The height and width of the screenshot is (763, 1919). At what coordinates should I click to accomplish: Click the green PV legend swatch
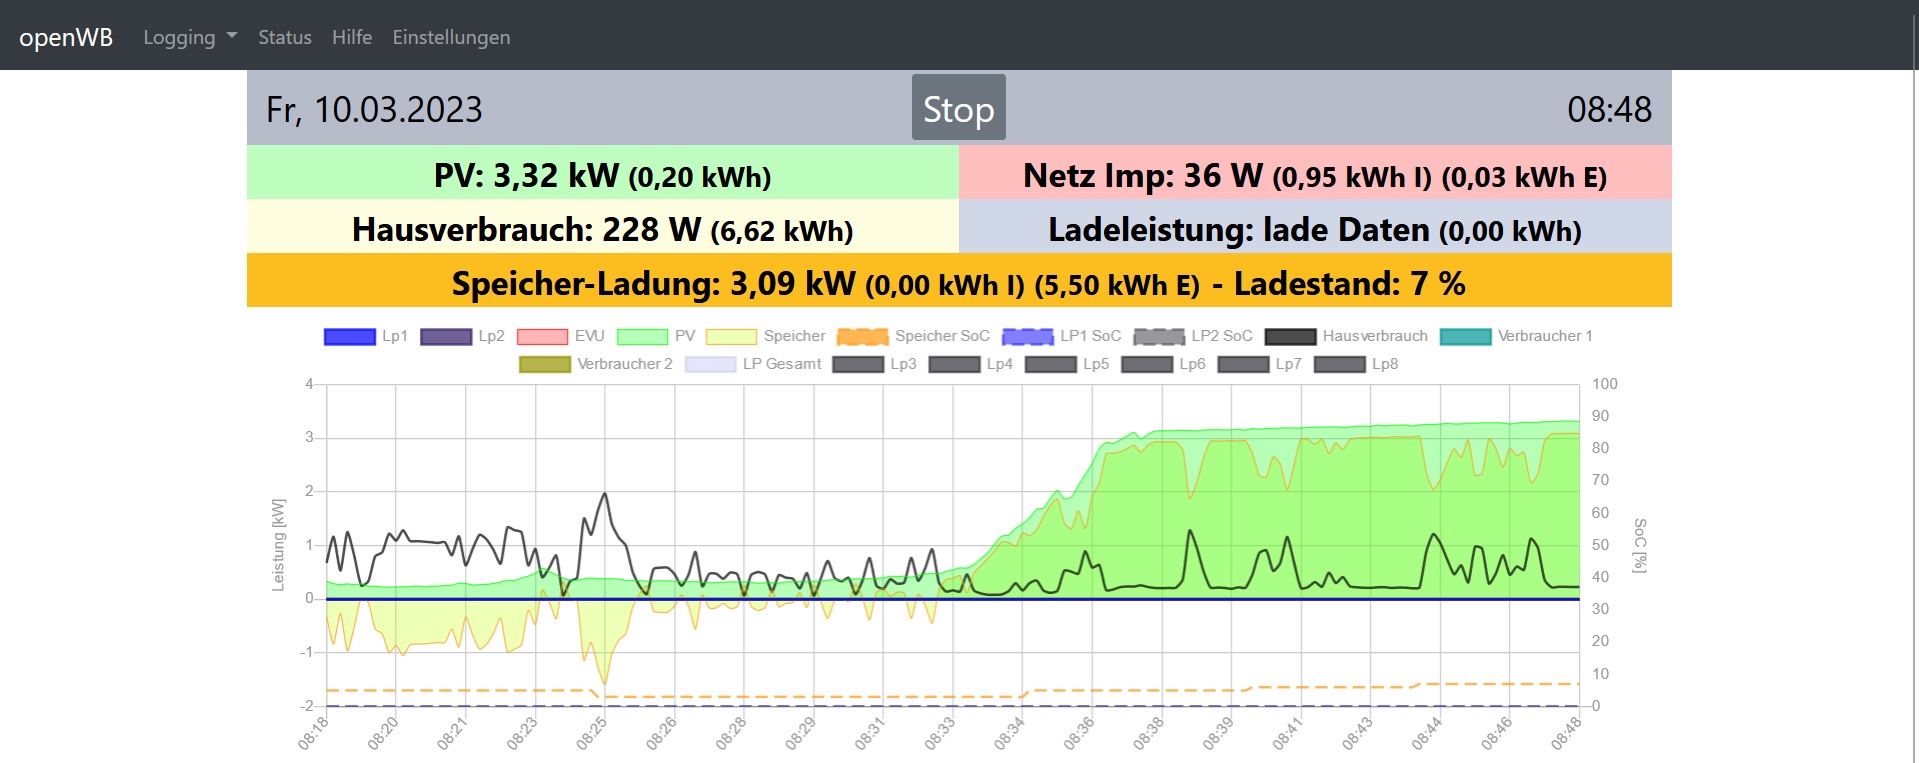tap(642, 336)
